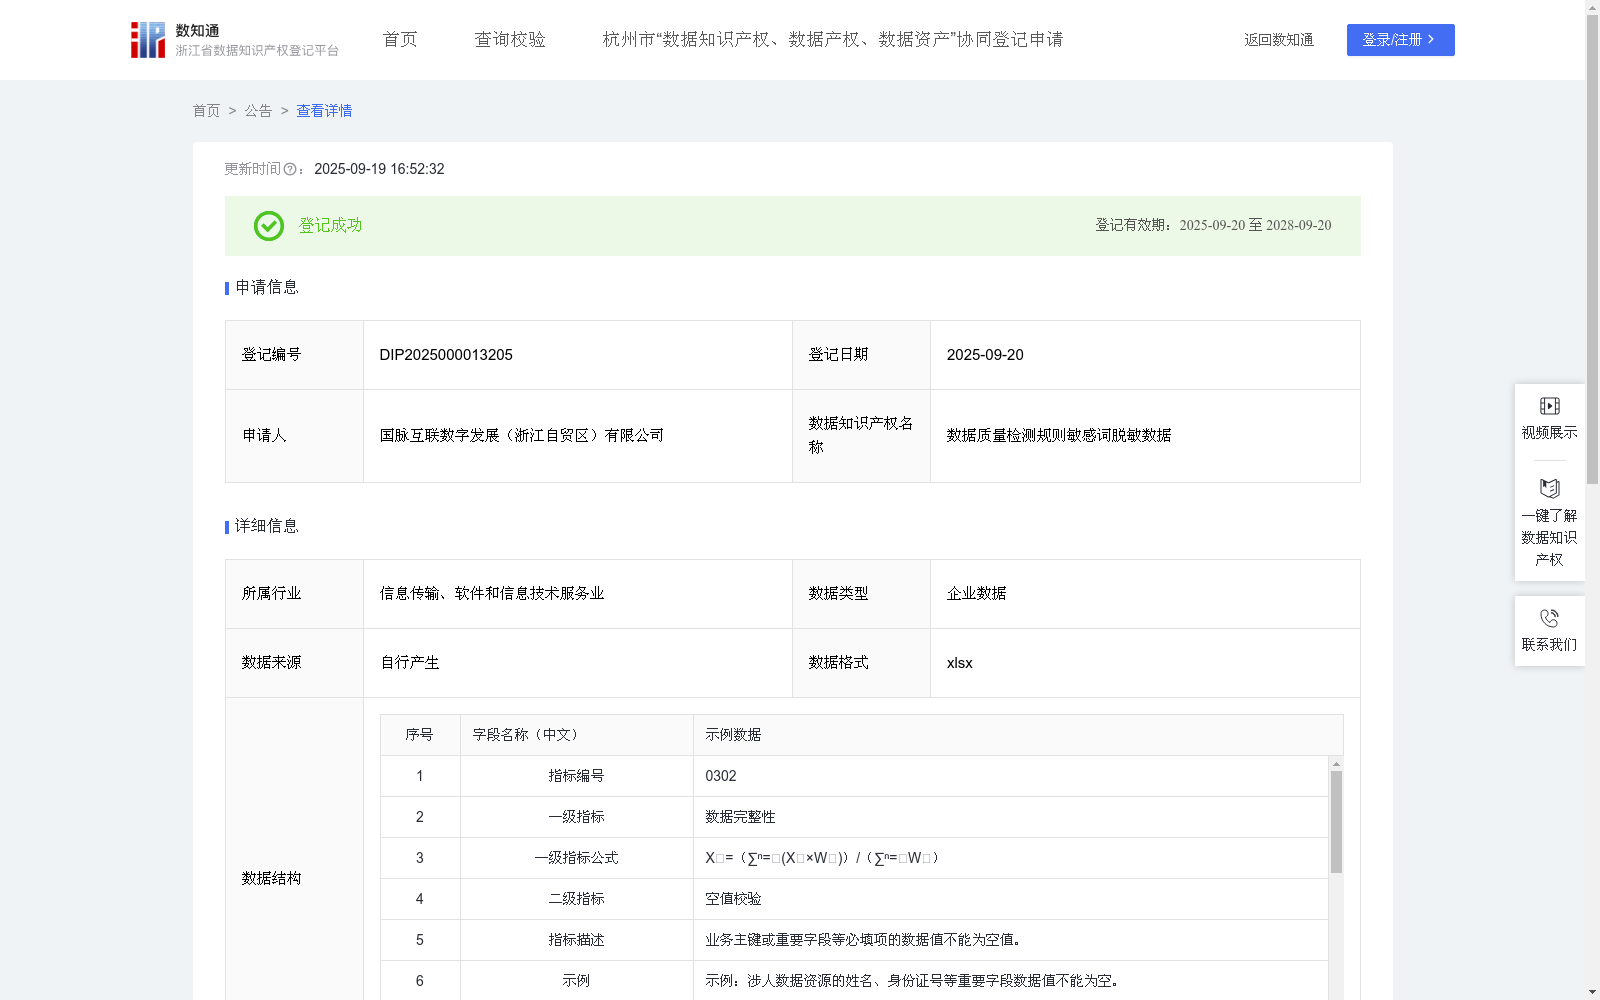1600x1000 pixels.
Task: Click the 一级指标 field name
Action: 576,817
